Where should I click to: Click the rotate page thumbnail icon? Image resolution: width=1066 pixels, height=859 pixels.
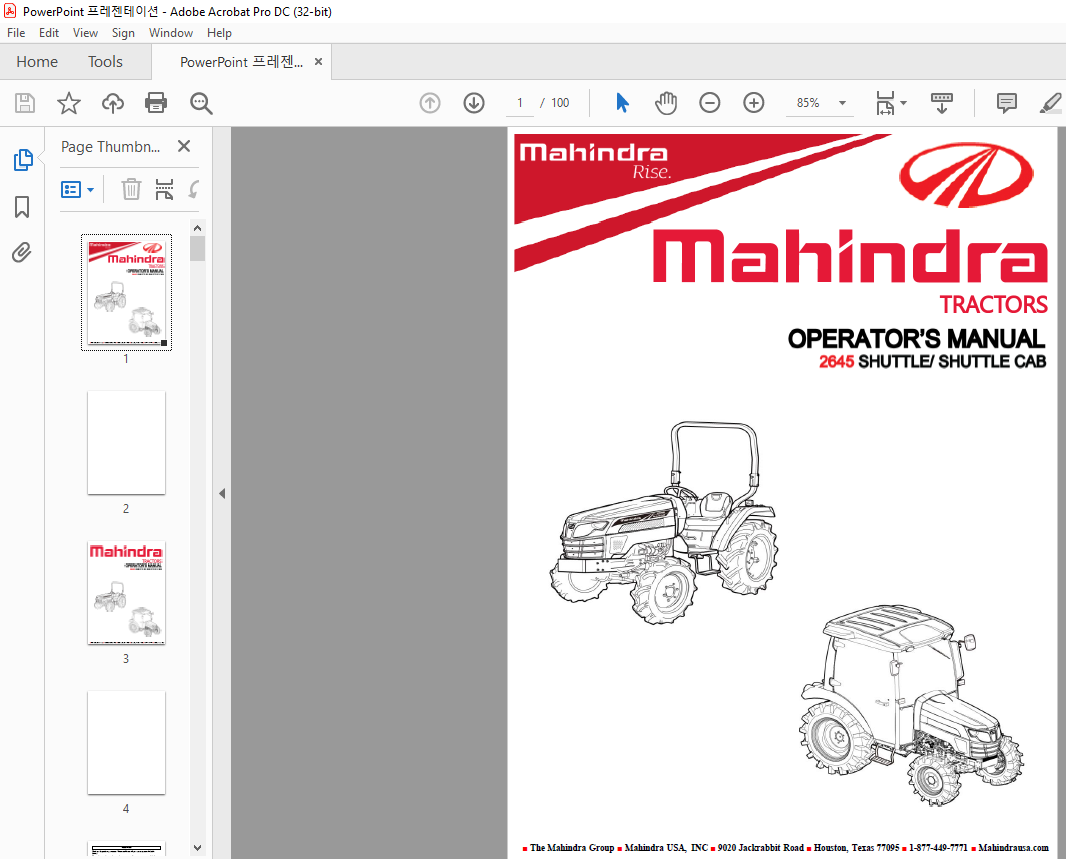point(194,189)
